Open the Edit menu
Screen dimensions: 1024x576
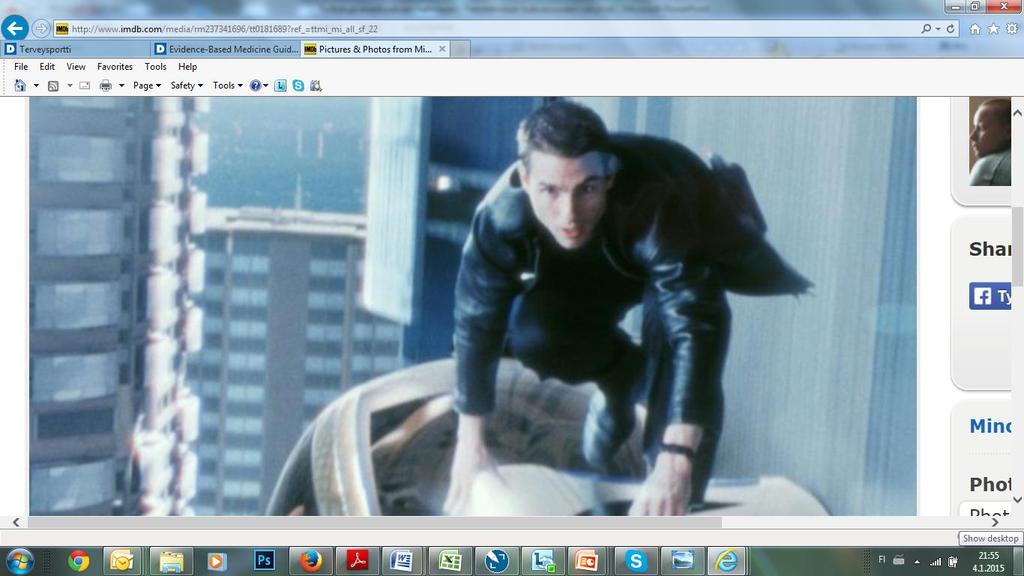click(x=47, y=67)
